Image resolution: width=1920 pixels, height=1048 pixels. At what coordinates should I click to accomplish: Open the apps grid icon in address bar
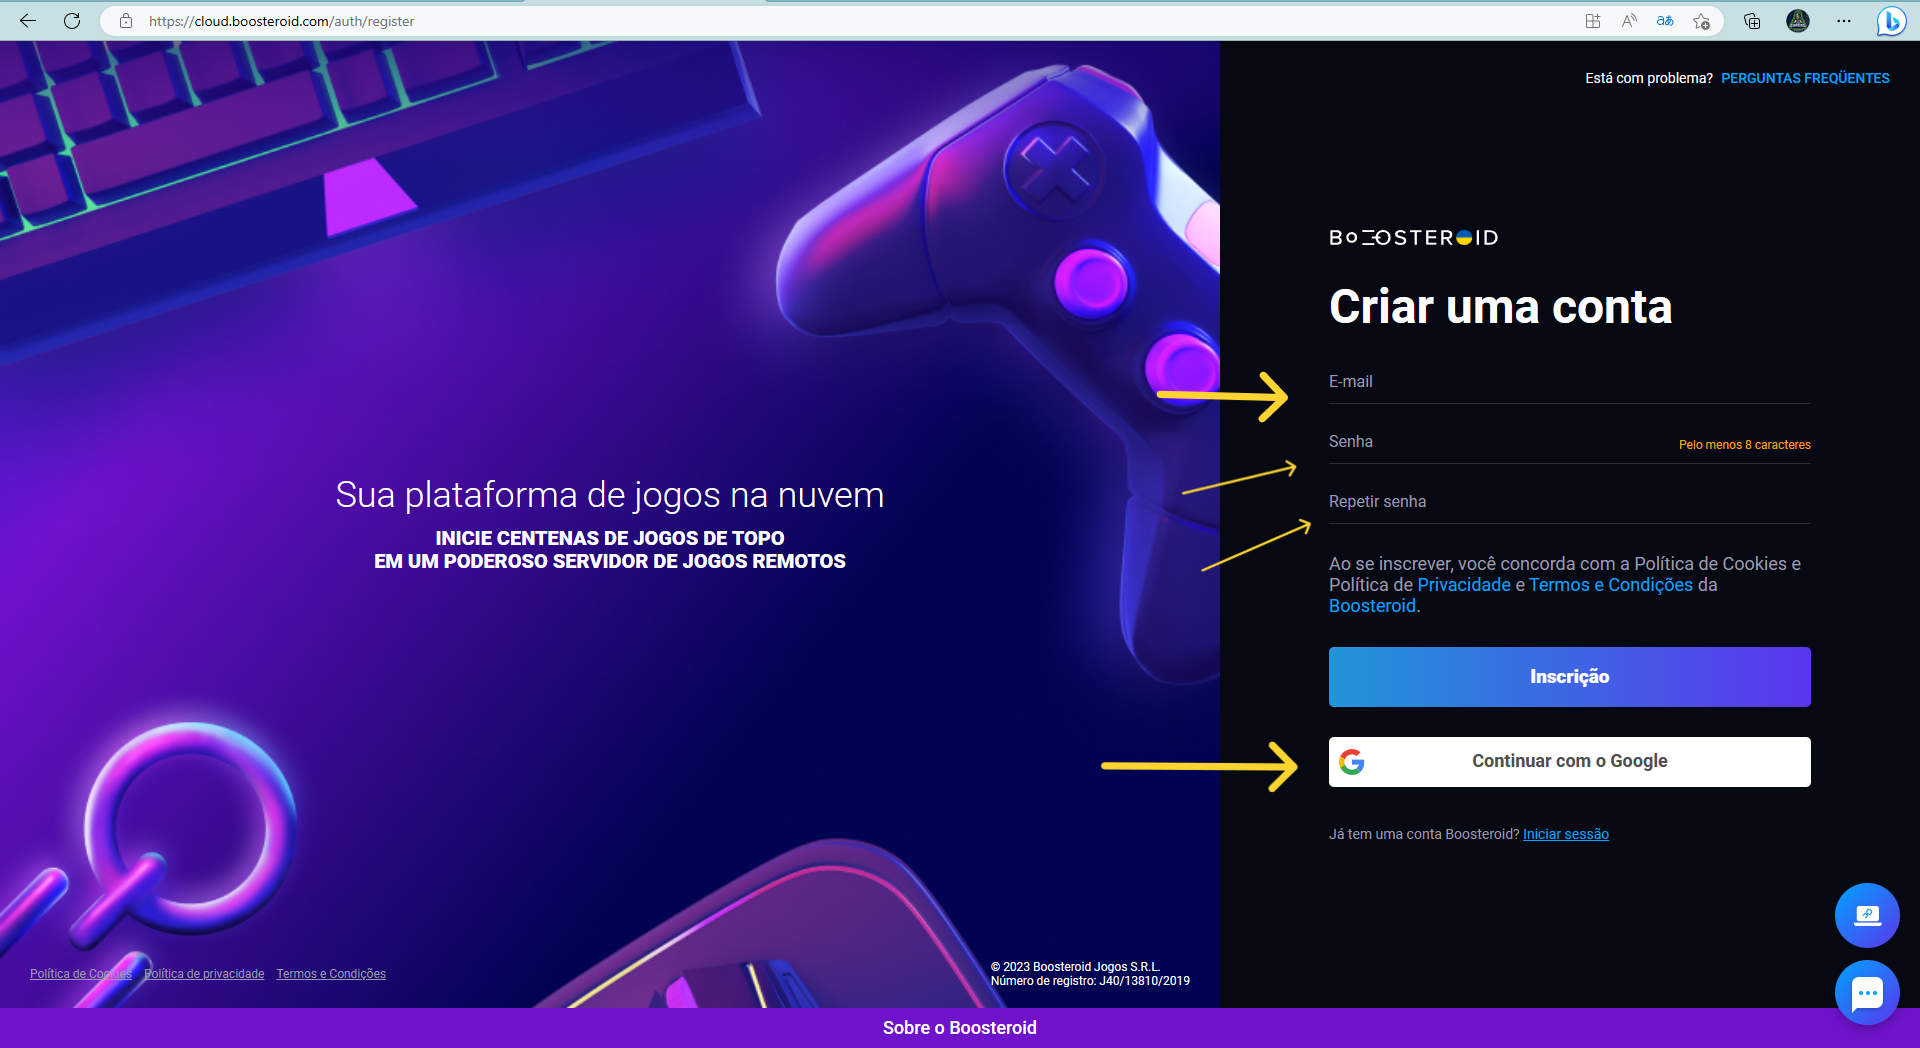[x=1593, y=21]
